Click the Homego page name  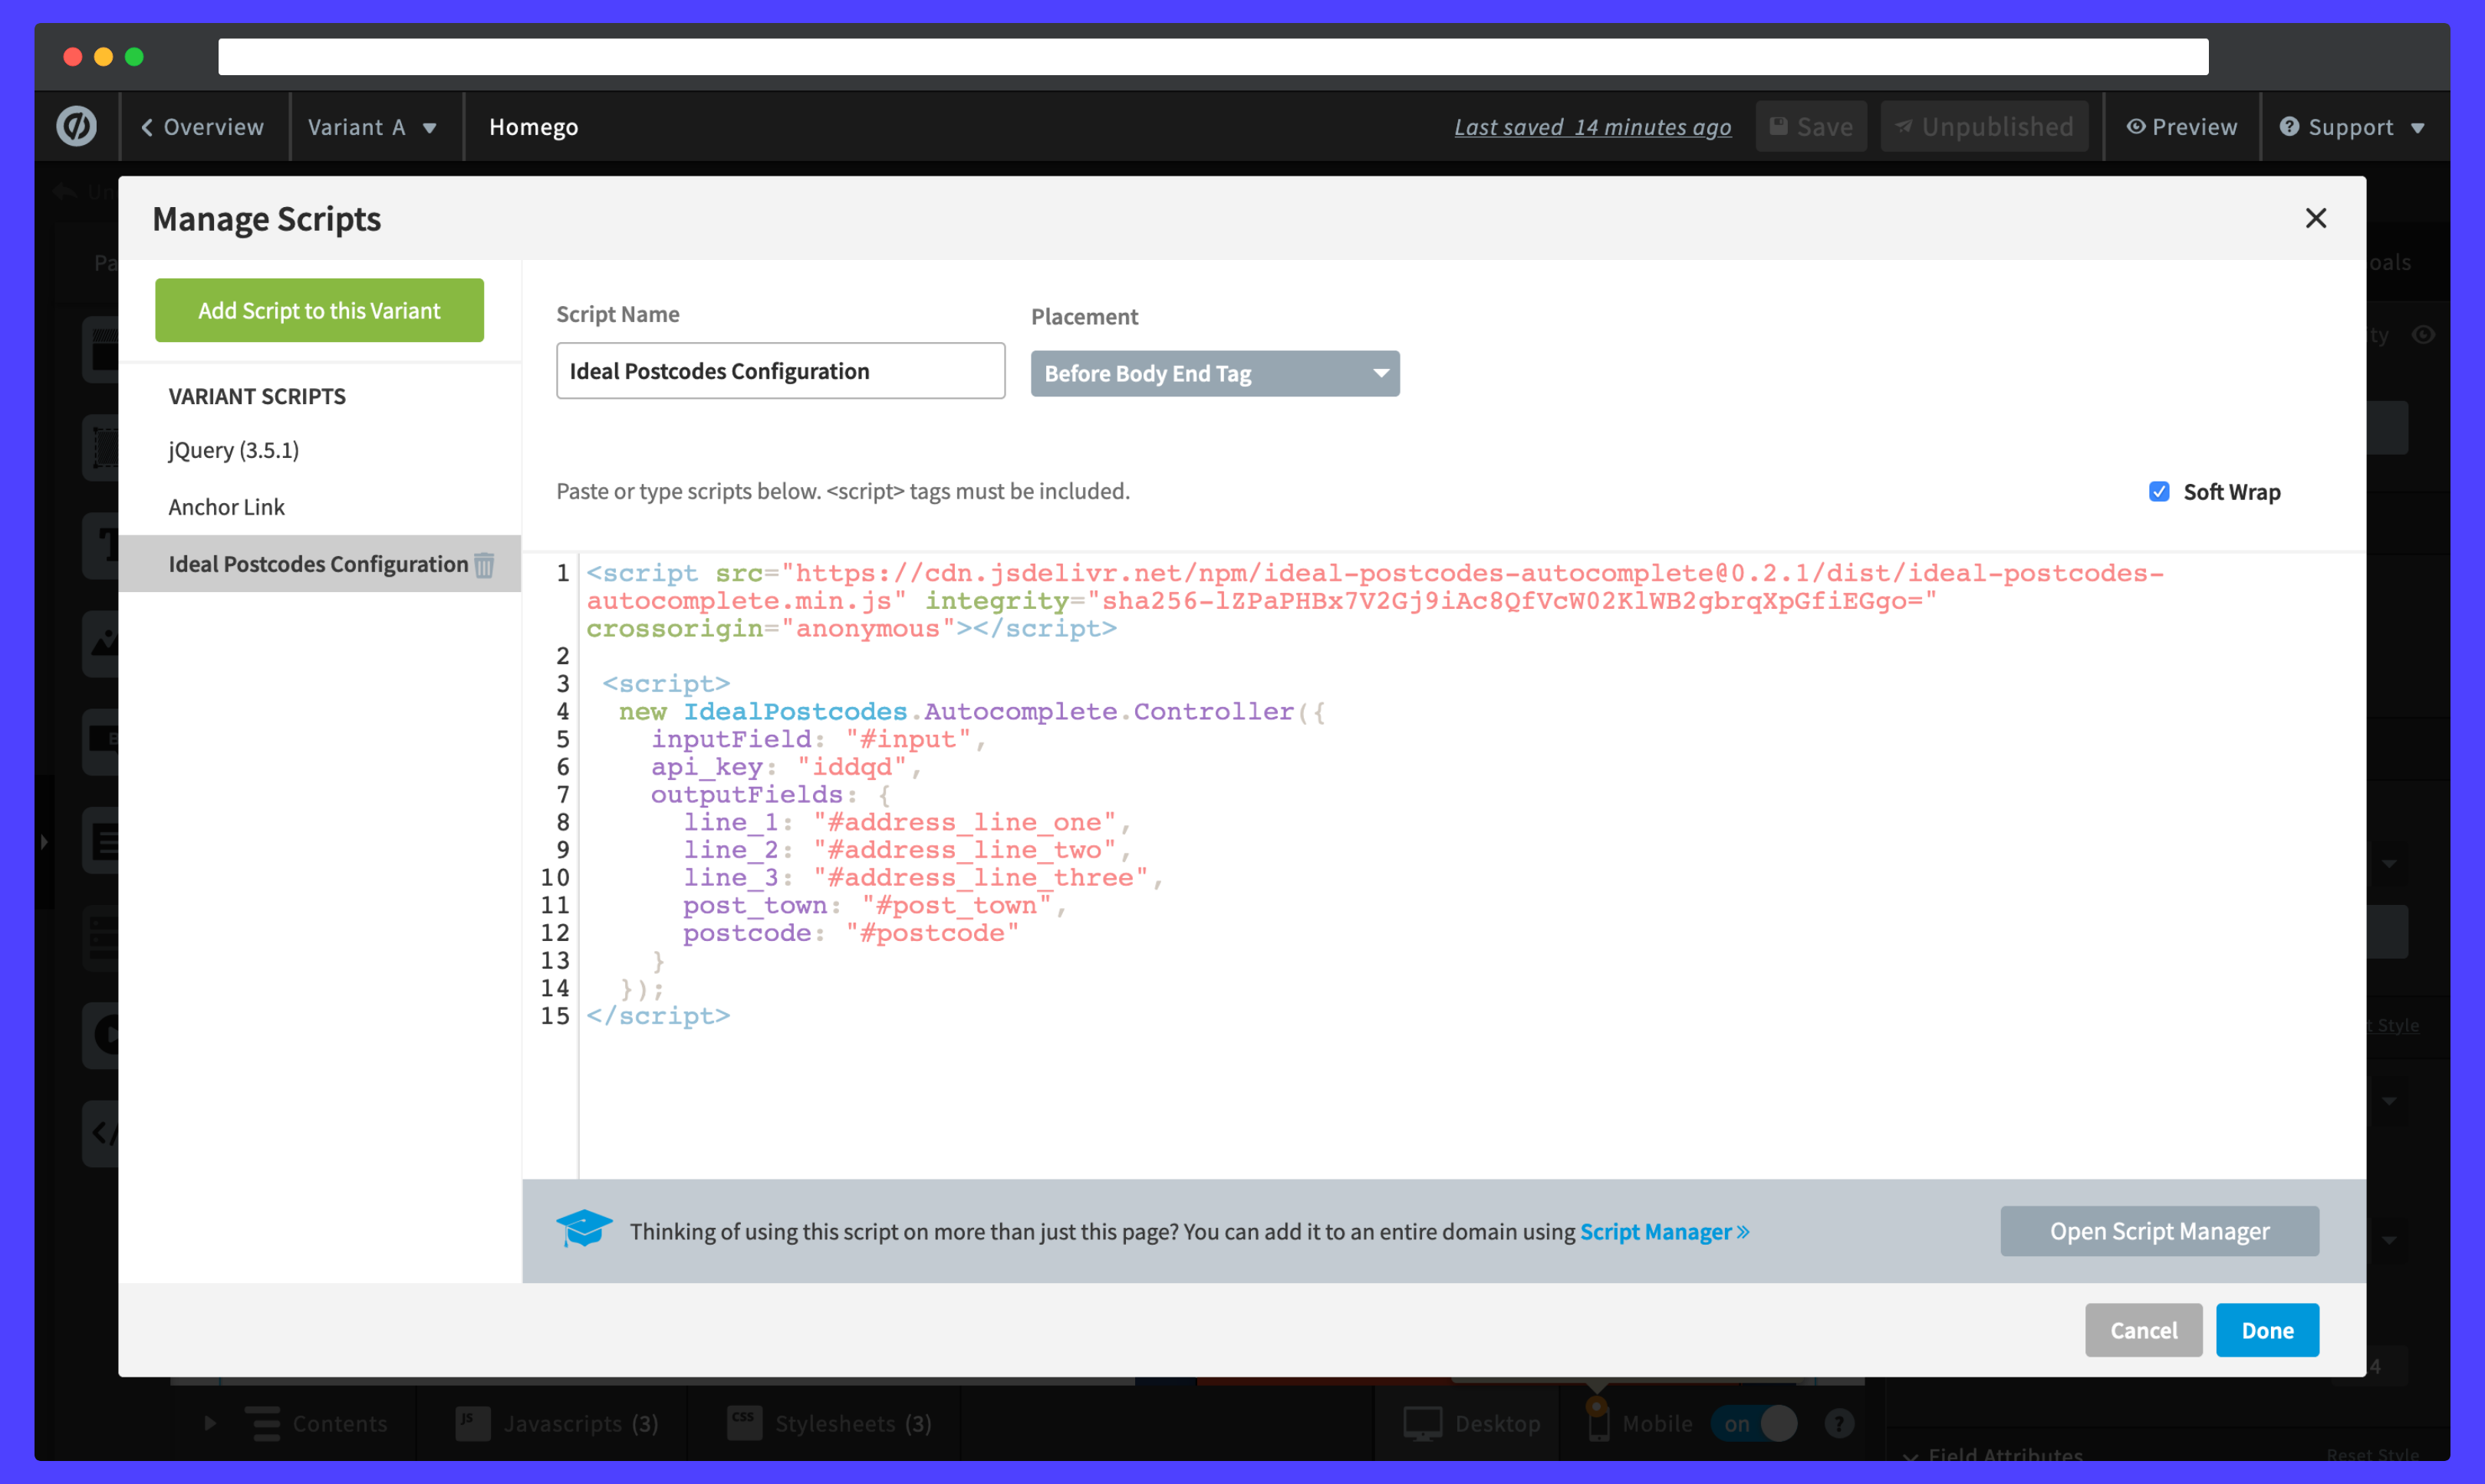[533, 127]
